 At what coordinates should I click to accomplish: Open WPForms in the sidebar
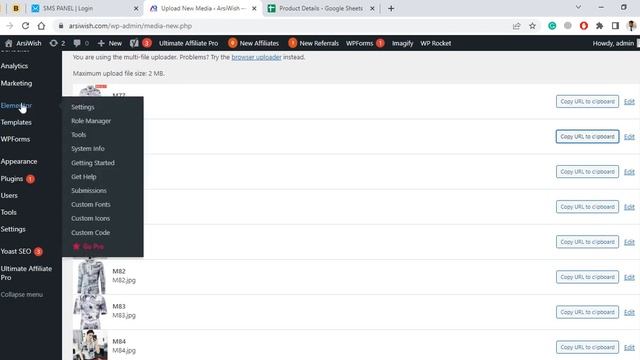pyautogui.click(x=15, y=139)
